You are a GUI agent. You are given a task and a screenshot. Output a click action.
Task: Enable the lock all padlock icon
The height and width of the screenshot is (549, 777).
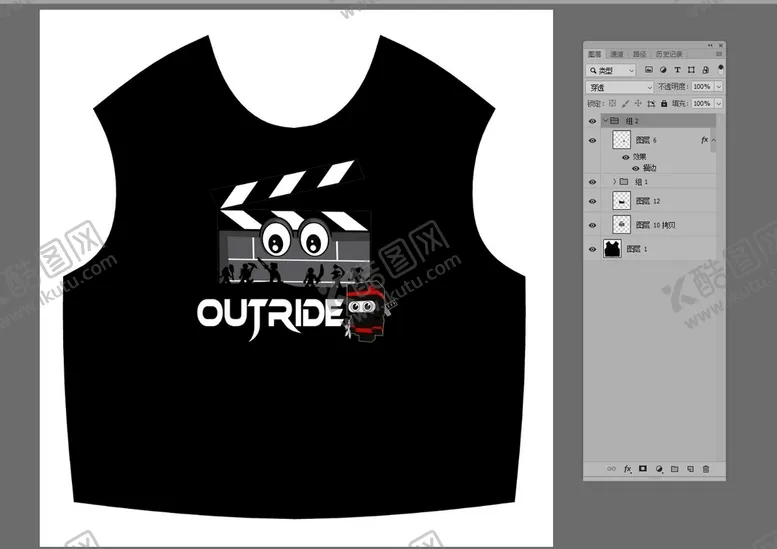pyautogui.click(x=665, y=103)
